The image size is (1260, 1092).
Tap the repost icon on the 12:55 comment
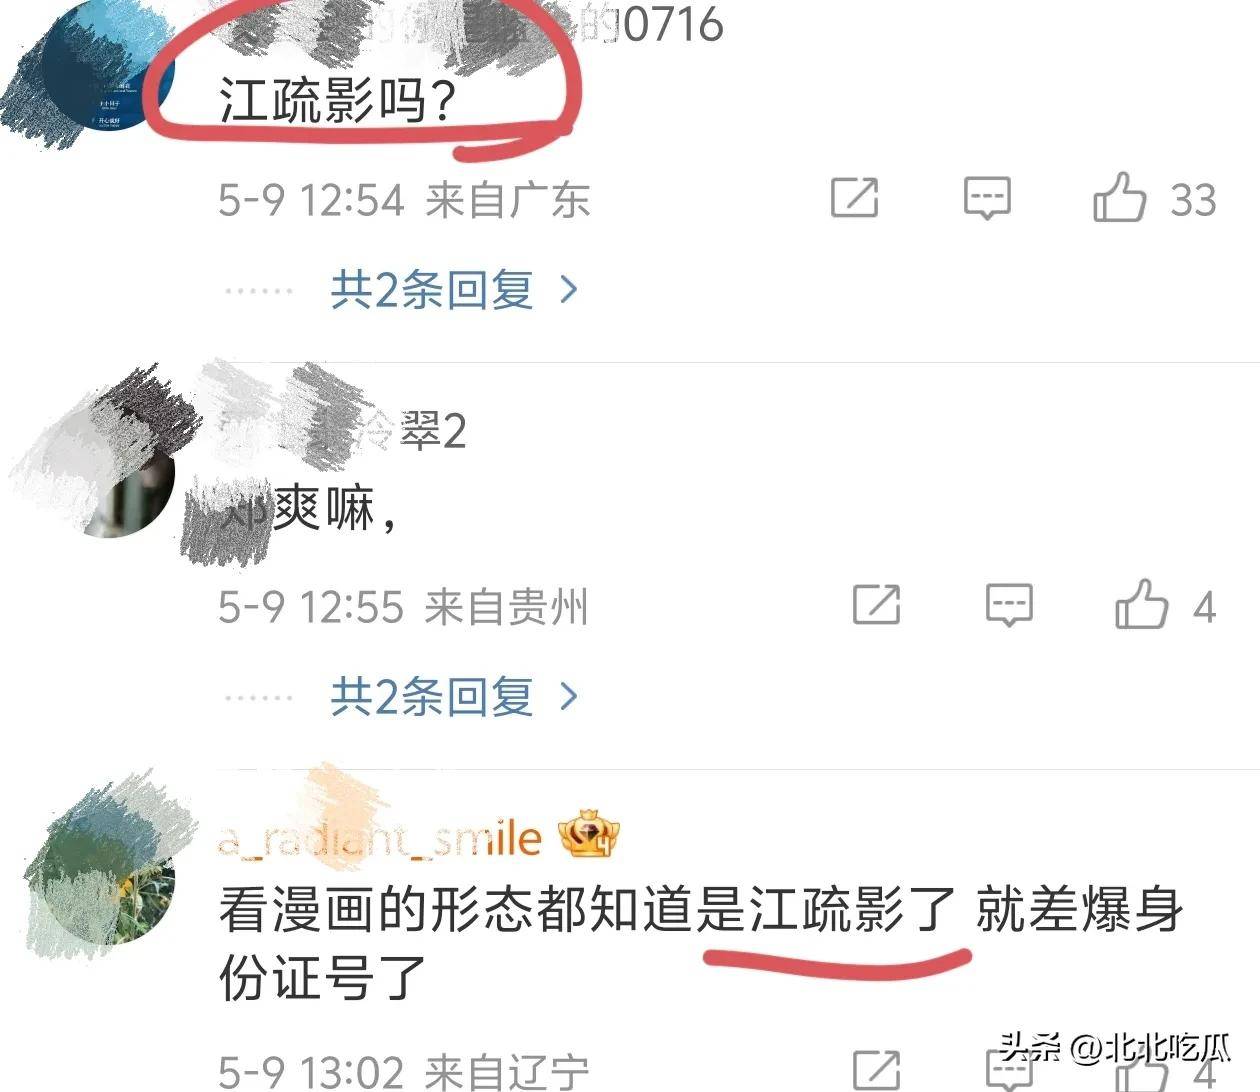coord(876,605)
